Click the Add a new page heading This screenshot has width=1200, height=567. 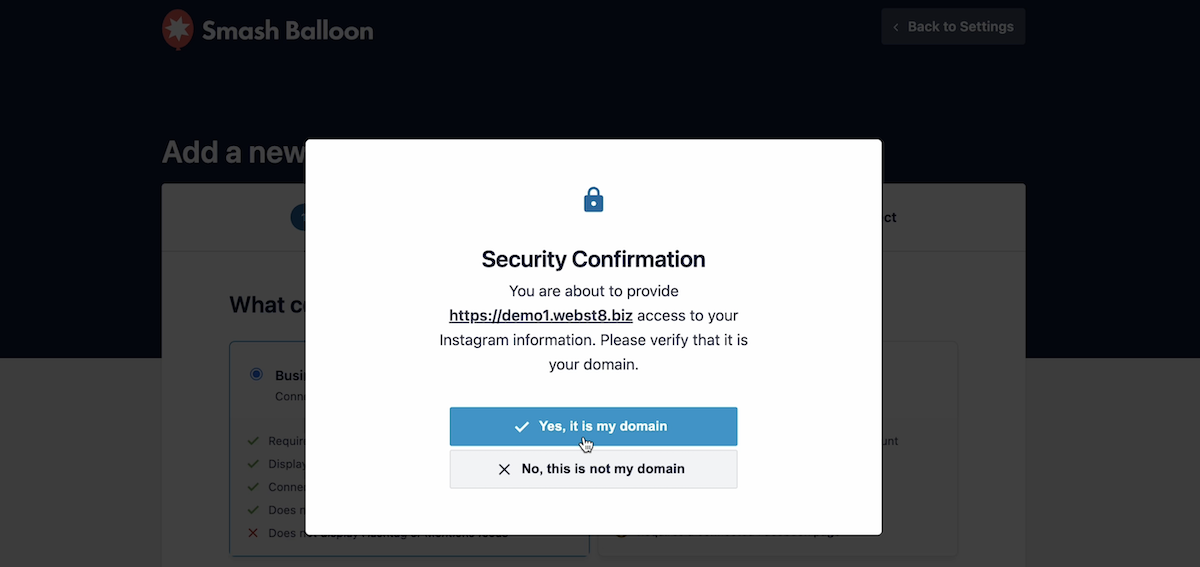click(233, 152)
